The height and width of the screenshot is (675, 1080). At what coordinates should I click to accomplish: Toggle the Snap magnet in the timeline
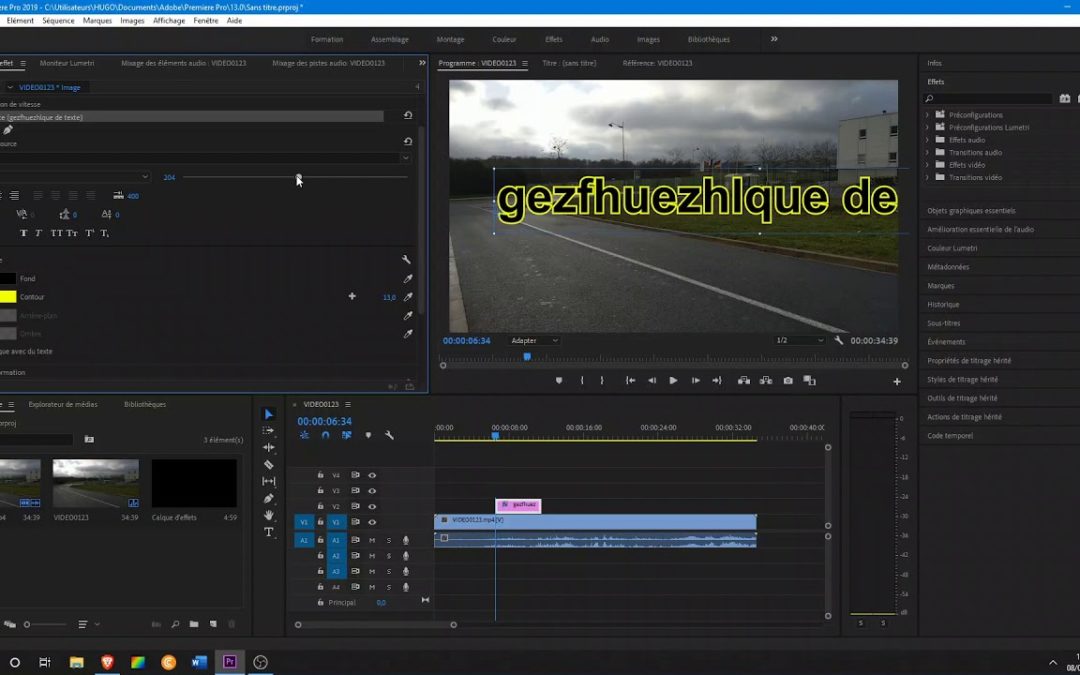coord(325,434)
